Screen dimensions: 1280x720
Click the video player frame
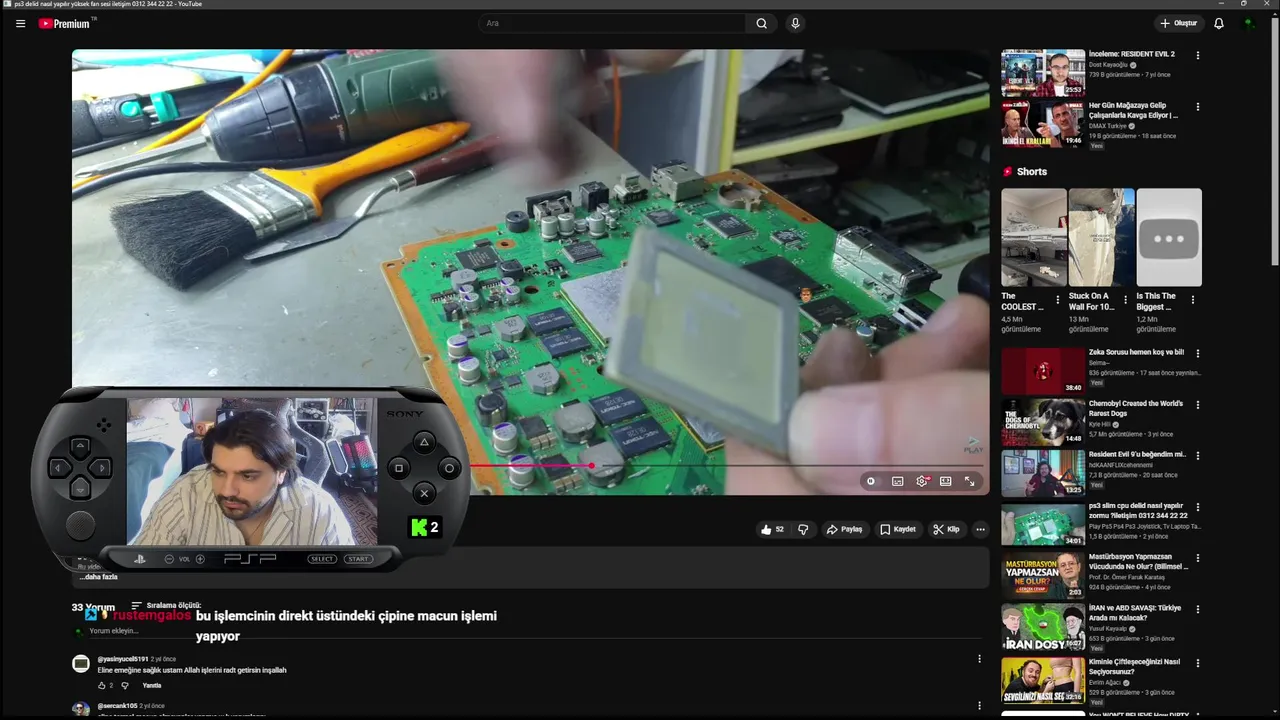pyautogui.click(x=530, y=272)
